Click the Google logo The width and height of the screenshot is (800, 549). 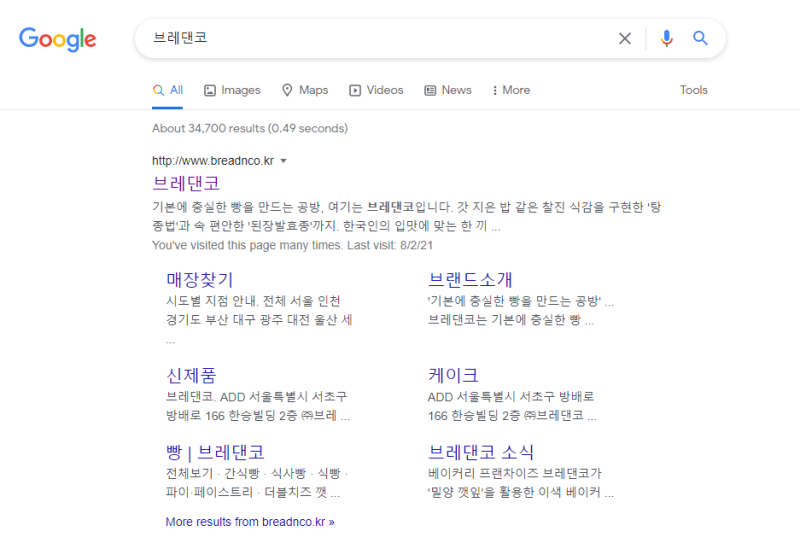click(58, 39)
